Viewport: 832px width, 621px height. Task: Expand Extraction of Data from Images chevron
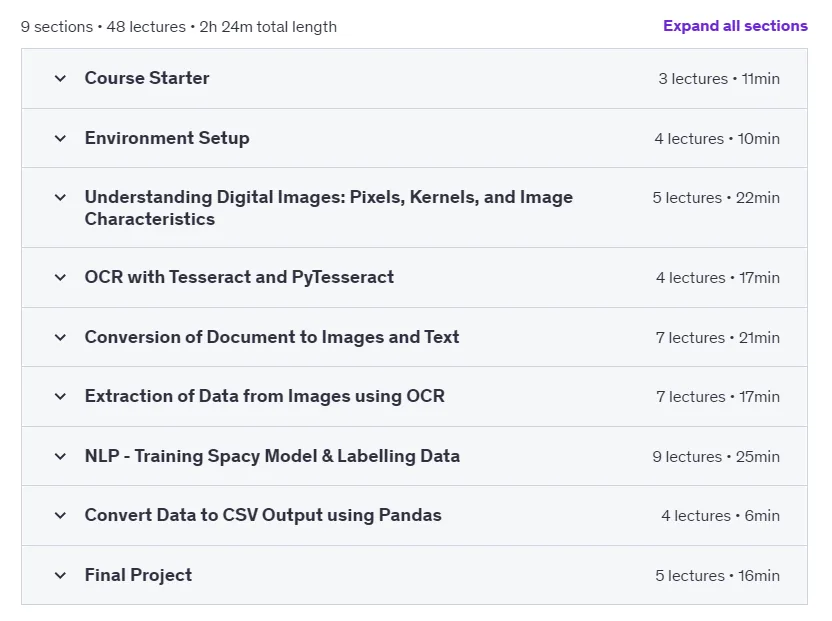point(60,396)
